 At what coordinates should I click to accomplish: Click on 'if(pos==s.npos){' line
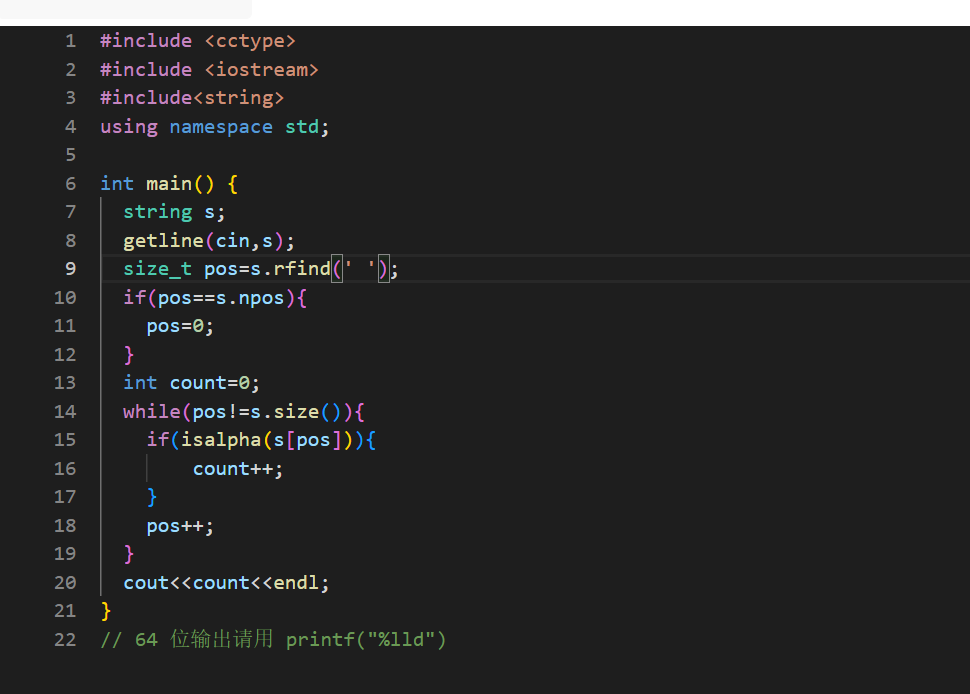pyautogui.click(x=215, y=297)
